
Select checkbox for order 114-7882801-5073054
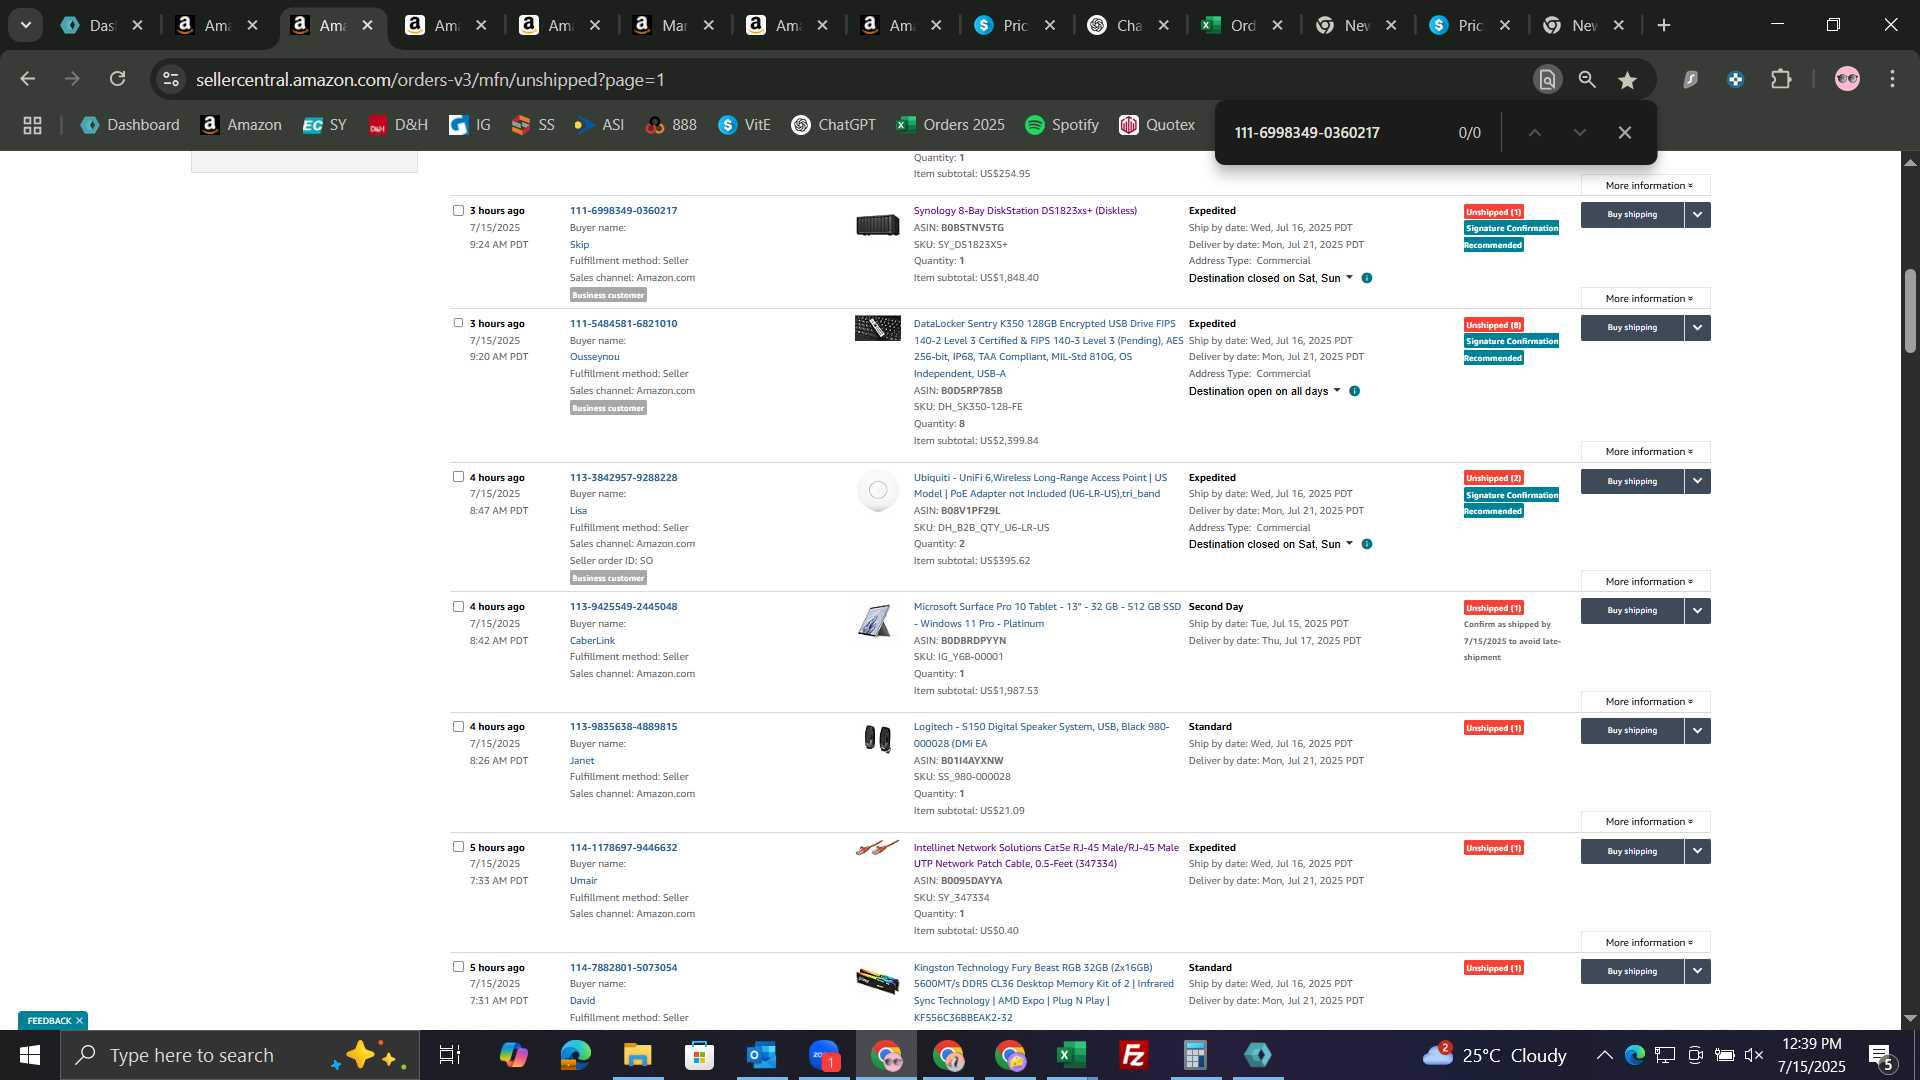point(458,966)
